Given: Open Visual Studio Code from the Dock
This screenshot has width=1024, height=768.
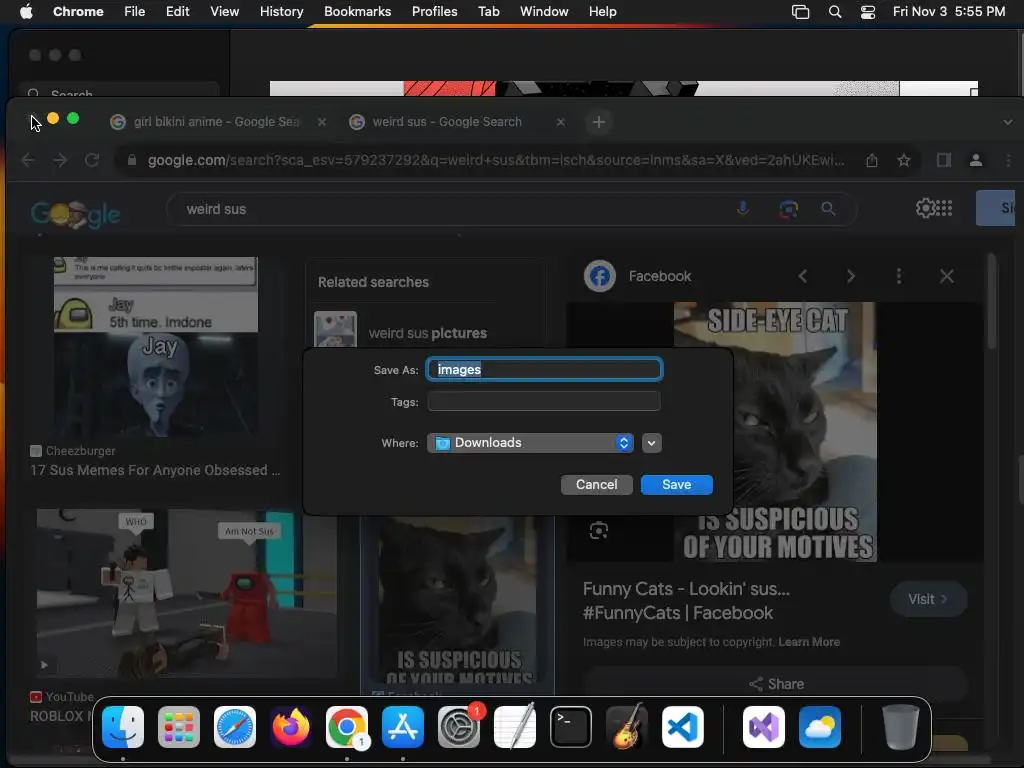Looking at the screenshot, I should 682,727.
